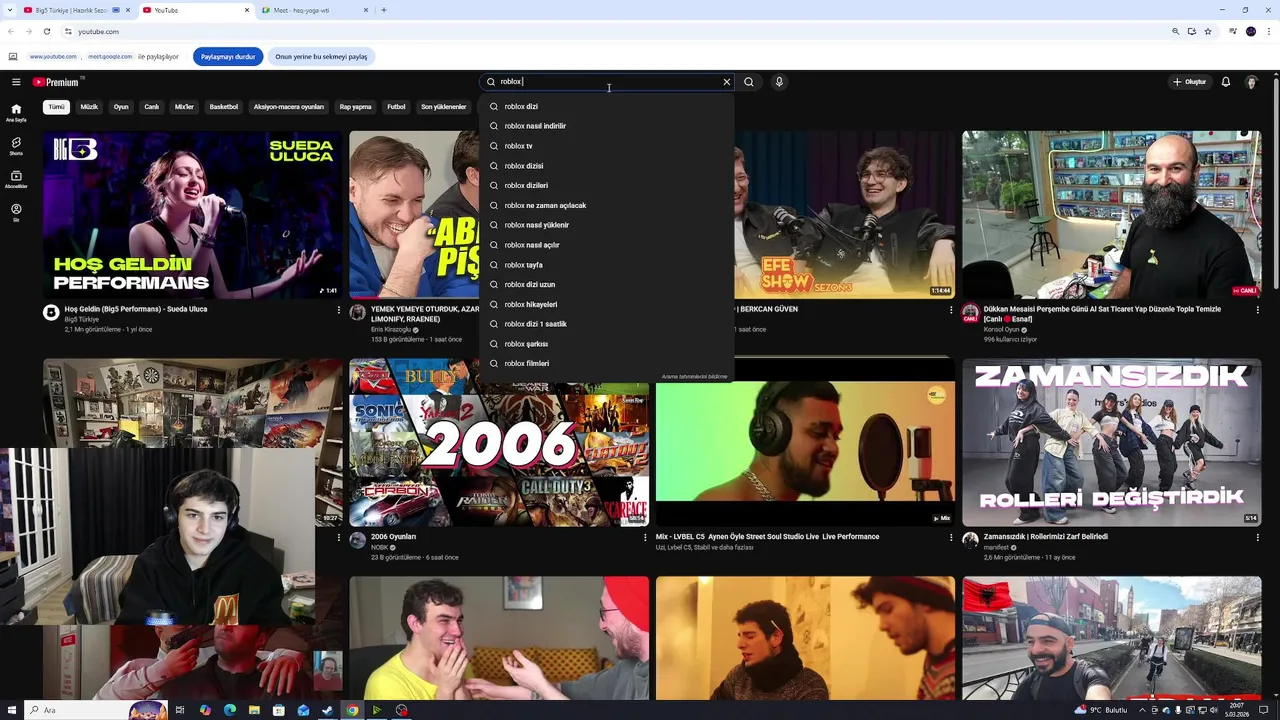Open the zoom magnifier in the address bar

pyautogui.click(x=1176, y=31)
